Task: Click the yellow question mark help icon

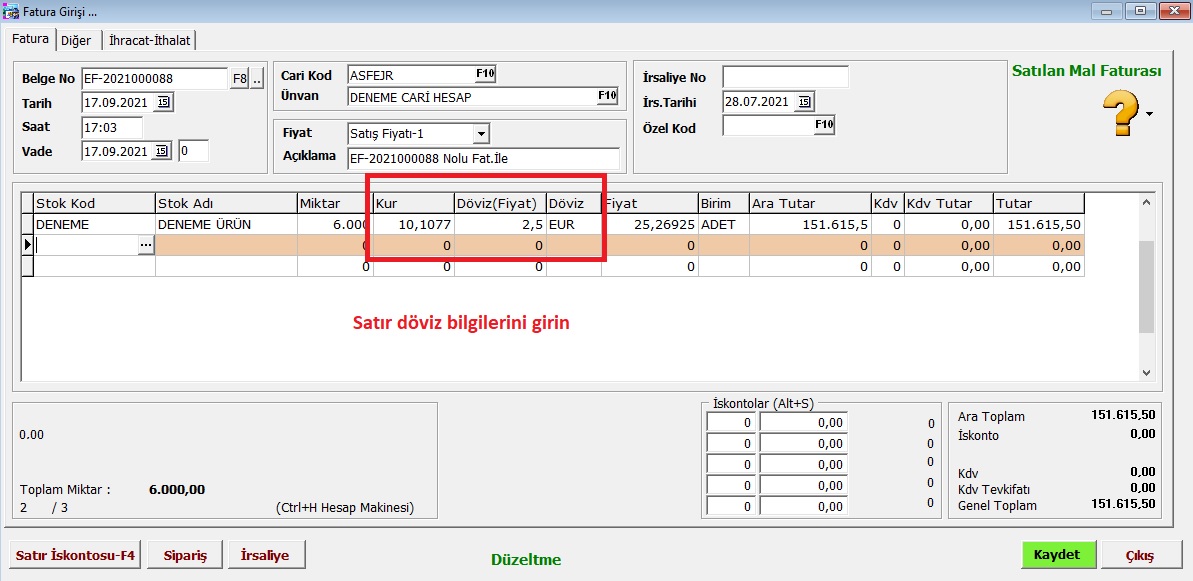Action: point(1121,113)
